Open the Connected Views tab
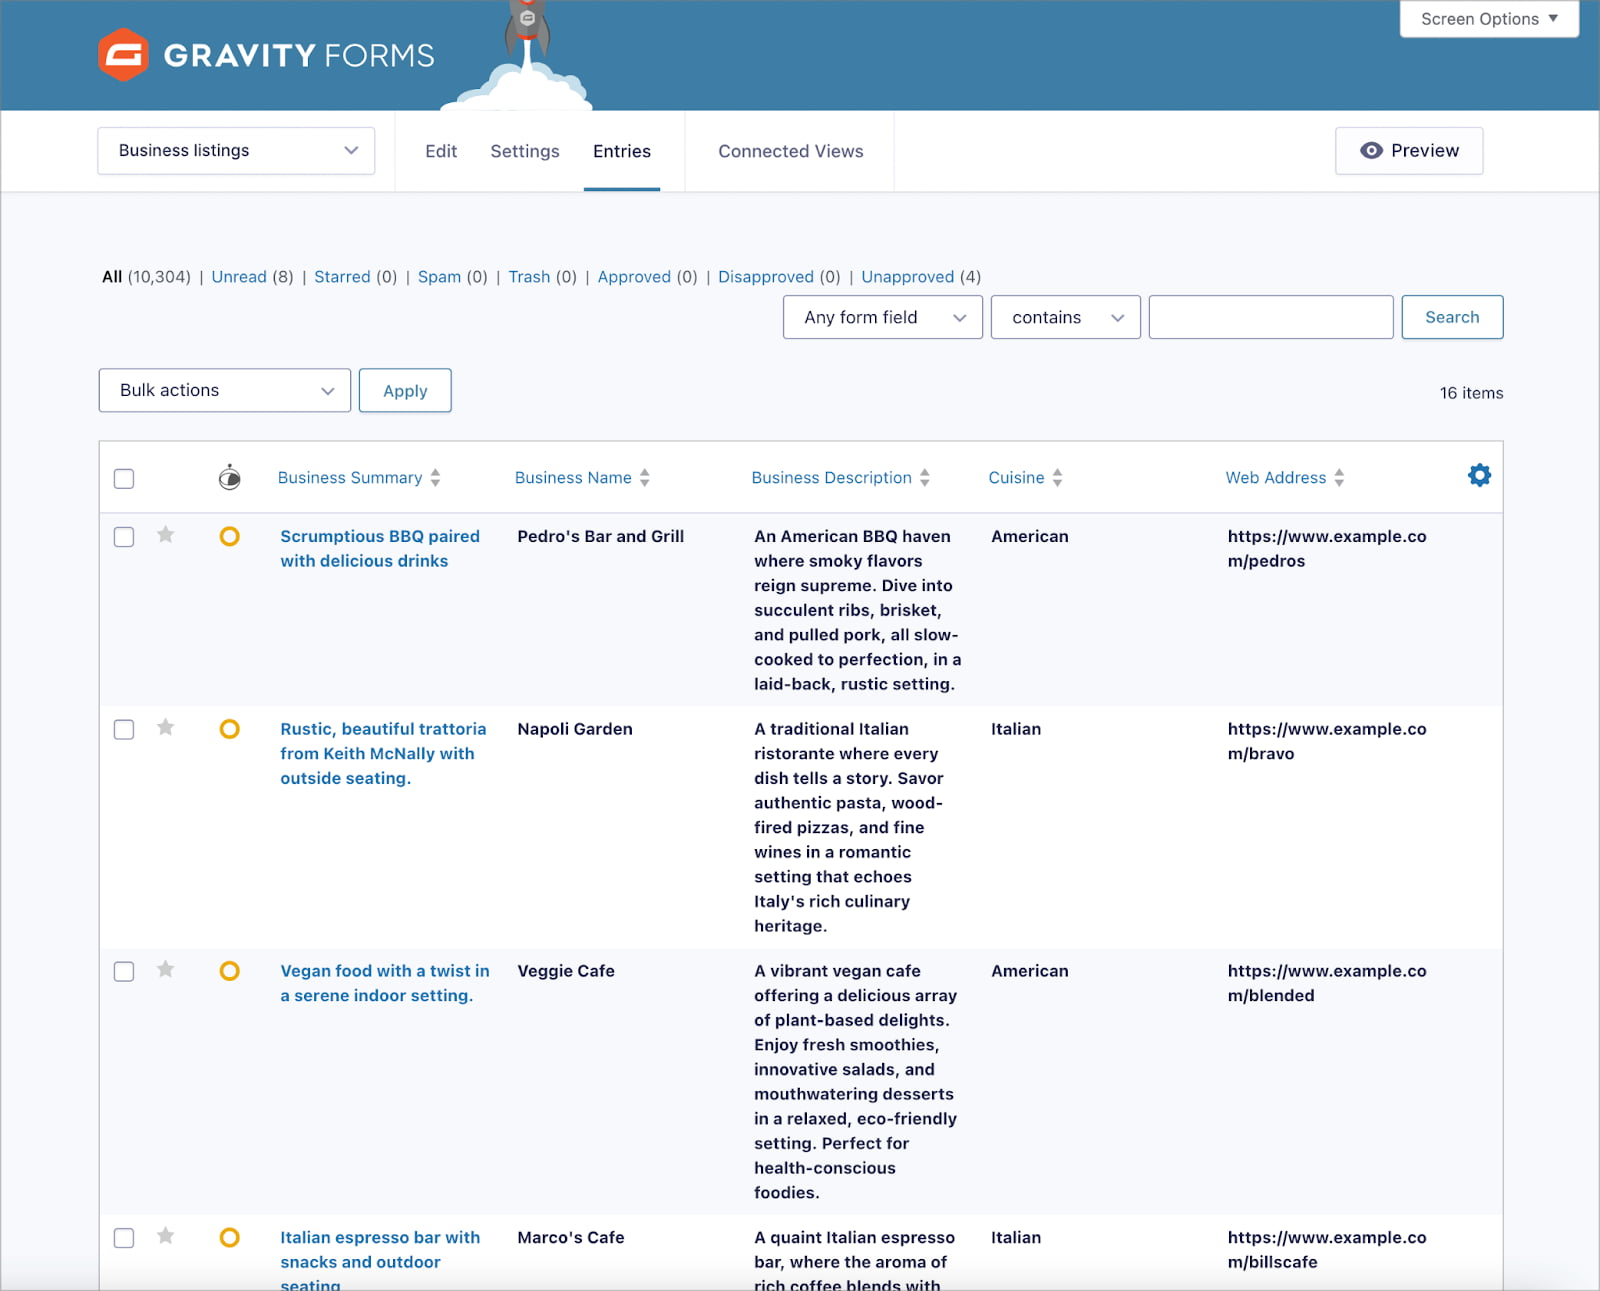1600x1291 pixels. coord(791,151)
